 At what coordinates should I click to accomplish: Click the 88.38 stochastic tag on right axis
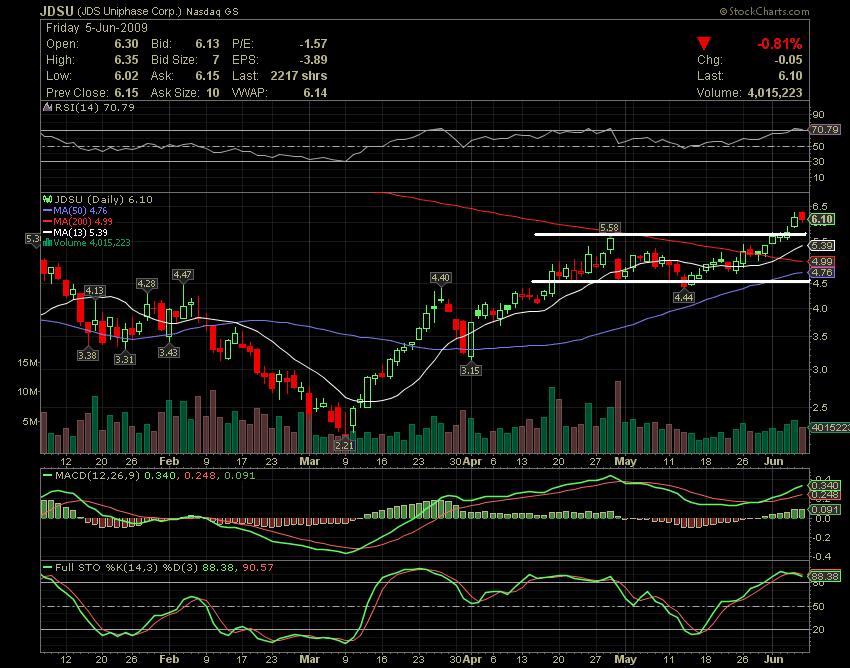825,576
